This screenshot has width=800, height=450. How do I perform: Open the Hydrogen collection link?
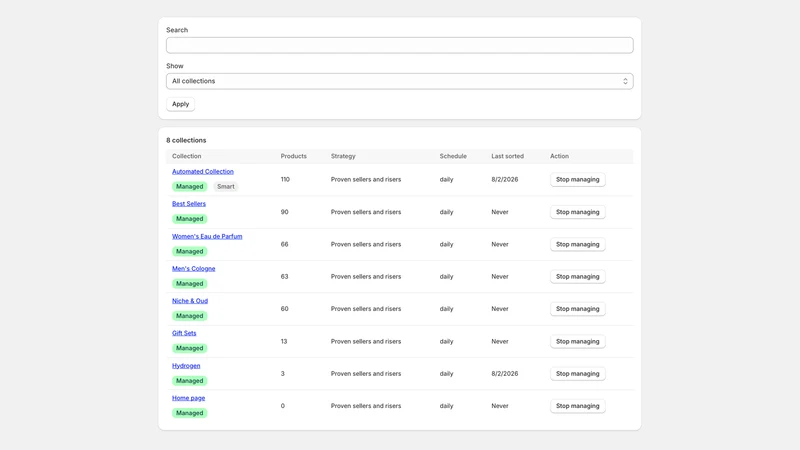tap(186, 366)
